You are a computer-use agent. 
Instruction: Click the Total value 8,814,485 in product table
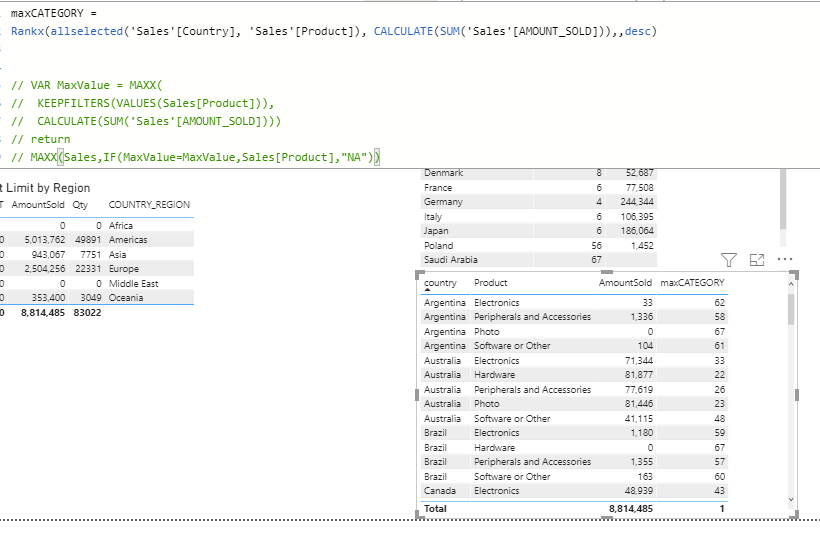[x=631, y=509]
